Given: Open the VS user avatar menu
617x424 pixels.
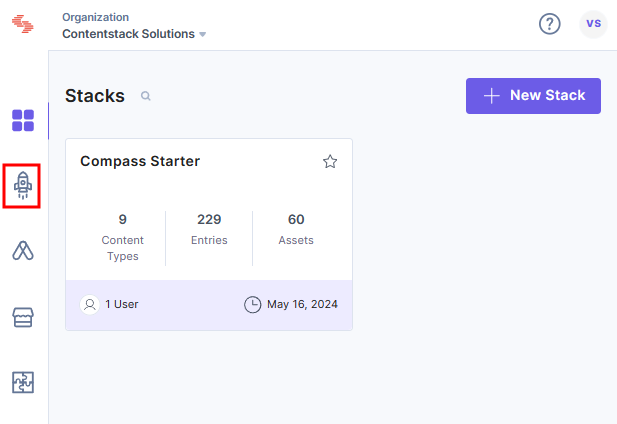Looking at the screenshot, I should [593, 24].
